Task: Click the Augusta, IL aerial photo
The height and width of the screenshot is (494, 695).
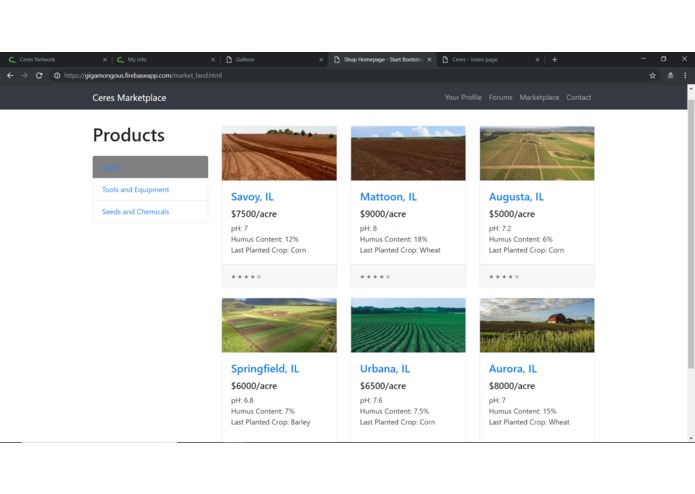Action: (x=537, y=153)
